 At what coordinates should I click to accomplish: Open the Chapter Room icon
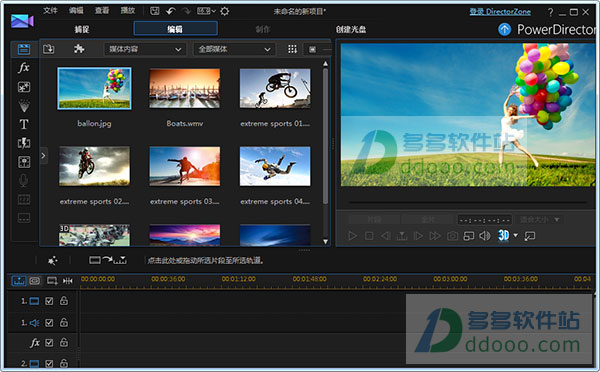coord(24,199)
